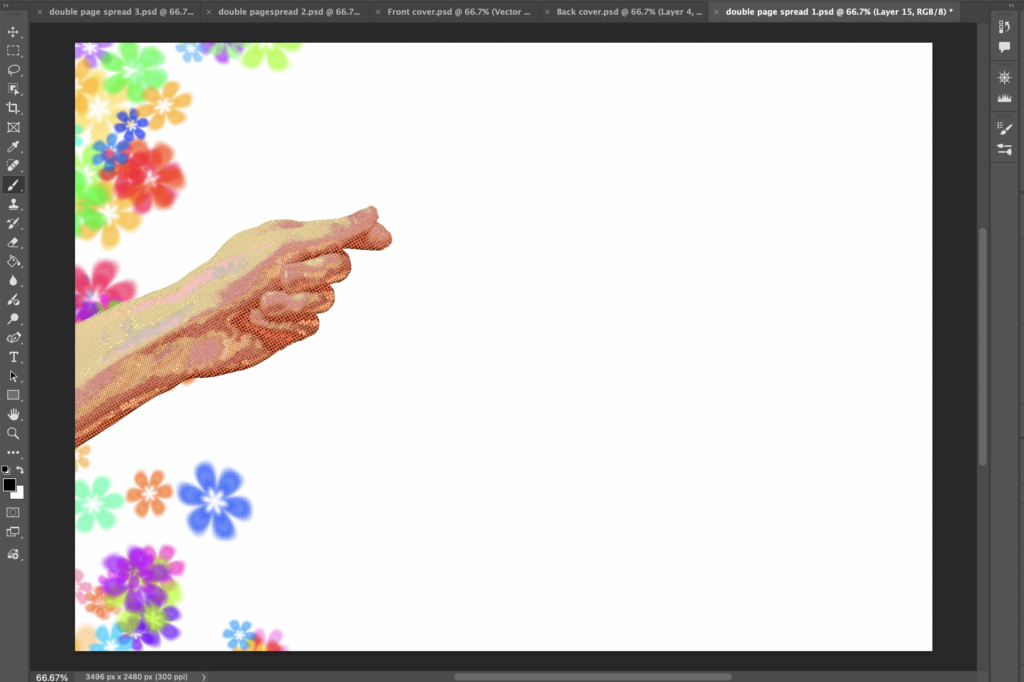Select the Move tool
Image resolution: width=1024 pixels, height=682 pixels.
coord(14,32)
